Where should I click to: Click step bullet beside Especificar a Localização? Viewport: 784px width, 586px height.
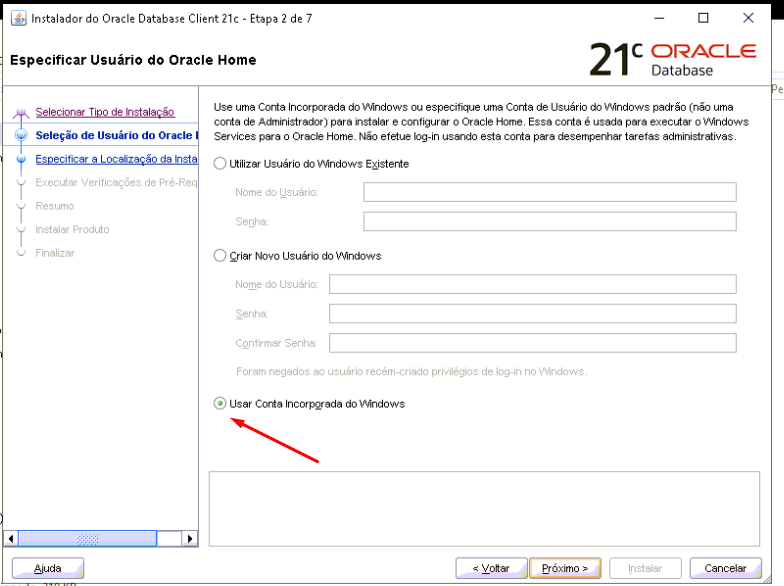point(21,159)
